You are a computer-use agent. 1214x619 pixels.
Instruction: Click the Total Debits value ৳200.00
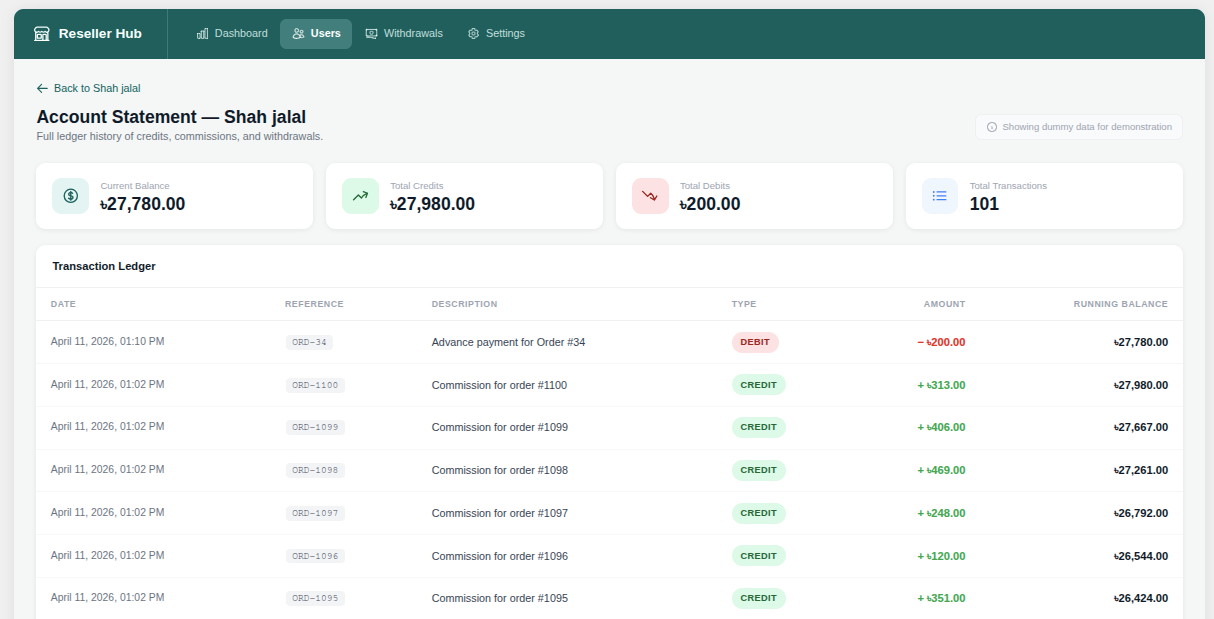pyautogui.click(x=710, y=204)
